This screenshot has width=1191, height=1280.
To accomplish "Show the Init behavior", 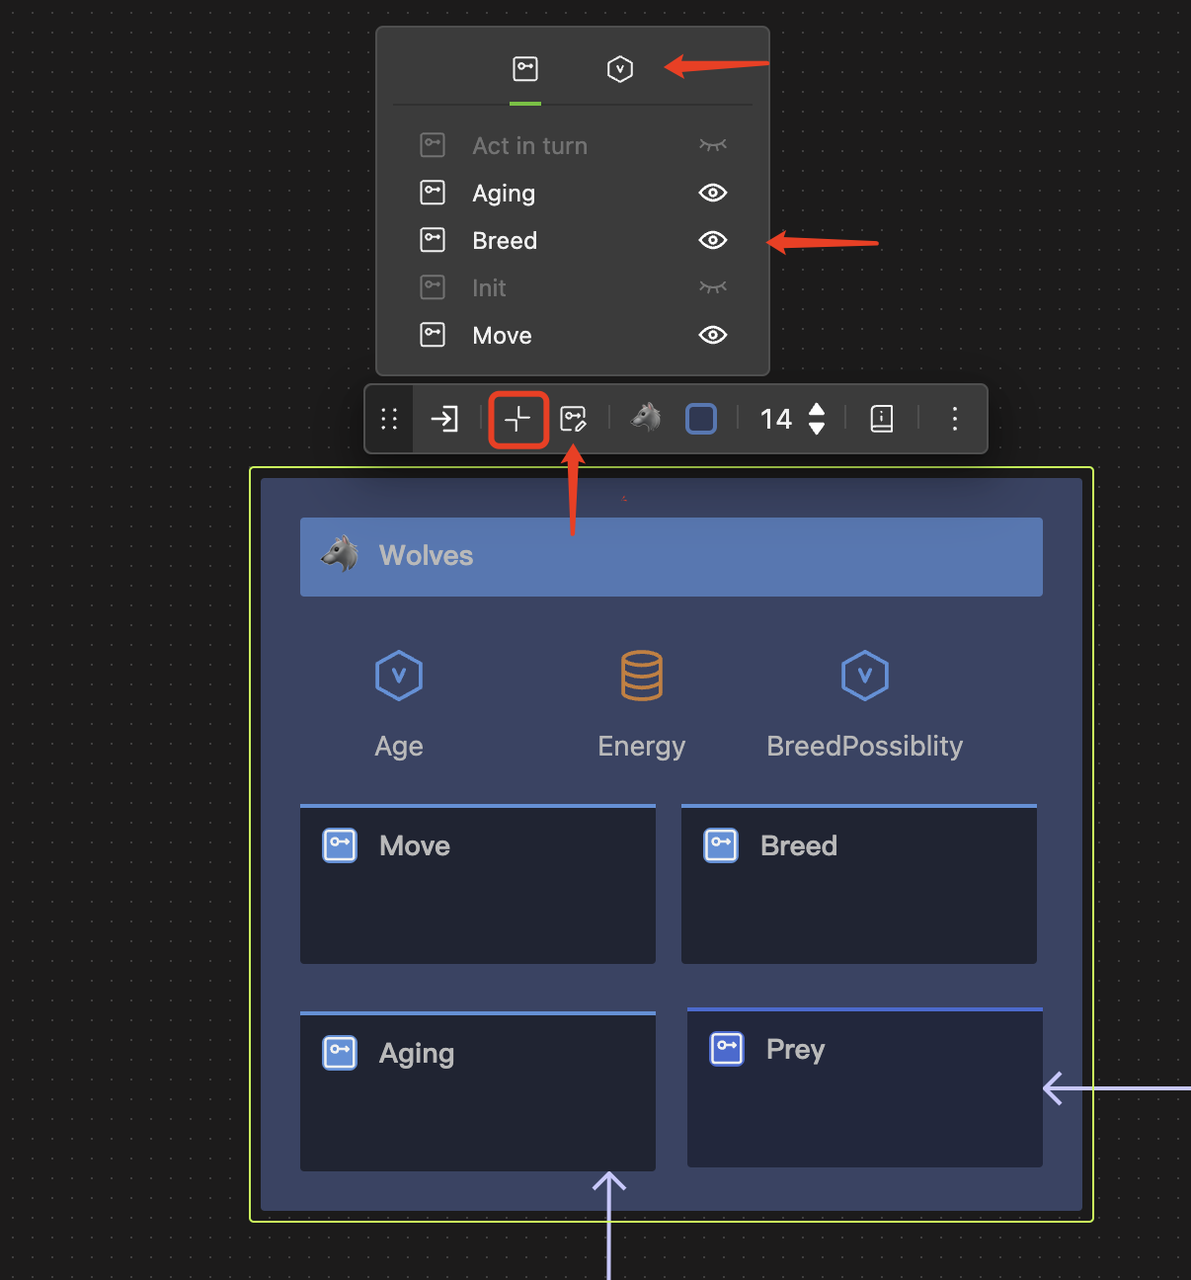I will pos(712,288).
